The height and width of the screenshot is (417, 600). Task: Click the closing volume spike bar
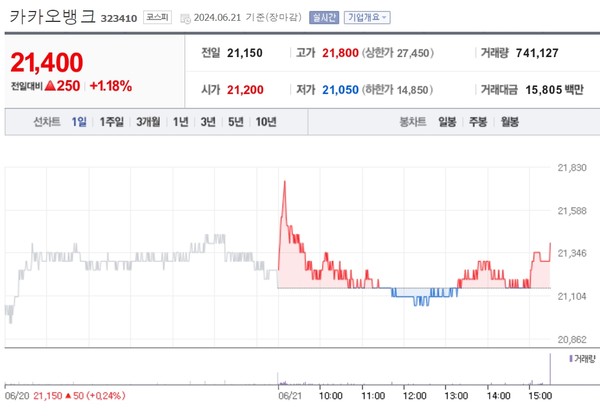click(x=550, y=369)
